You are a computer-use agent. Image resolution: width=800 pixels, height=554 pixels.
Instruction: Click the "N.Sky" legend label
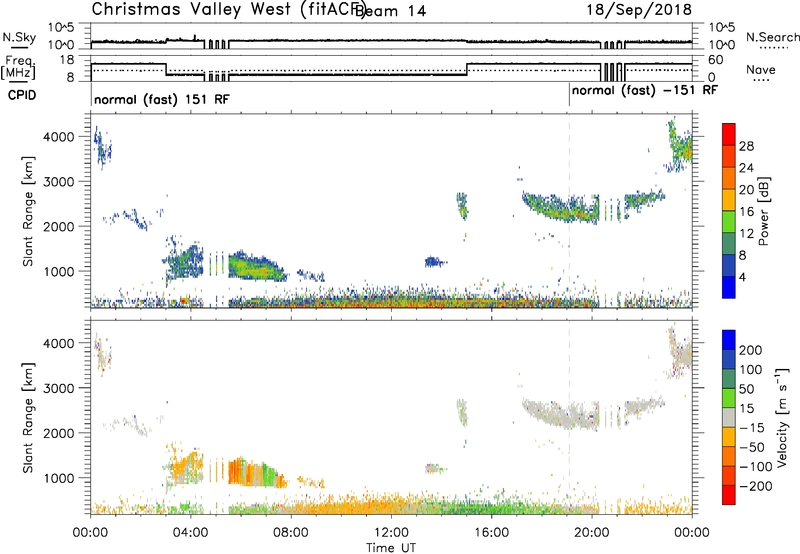(x=19, y=37)
